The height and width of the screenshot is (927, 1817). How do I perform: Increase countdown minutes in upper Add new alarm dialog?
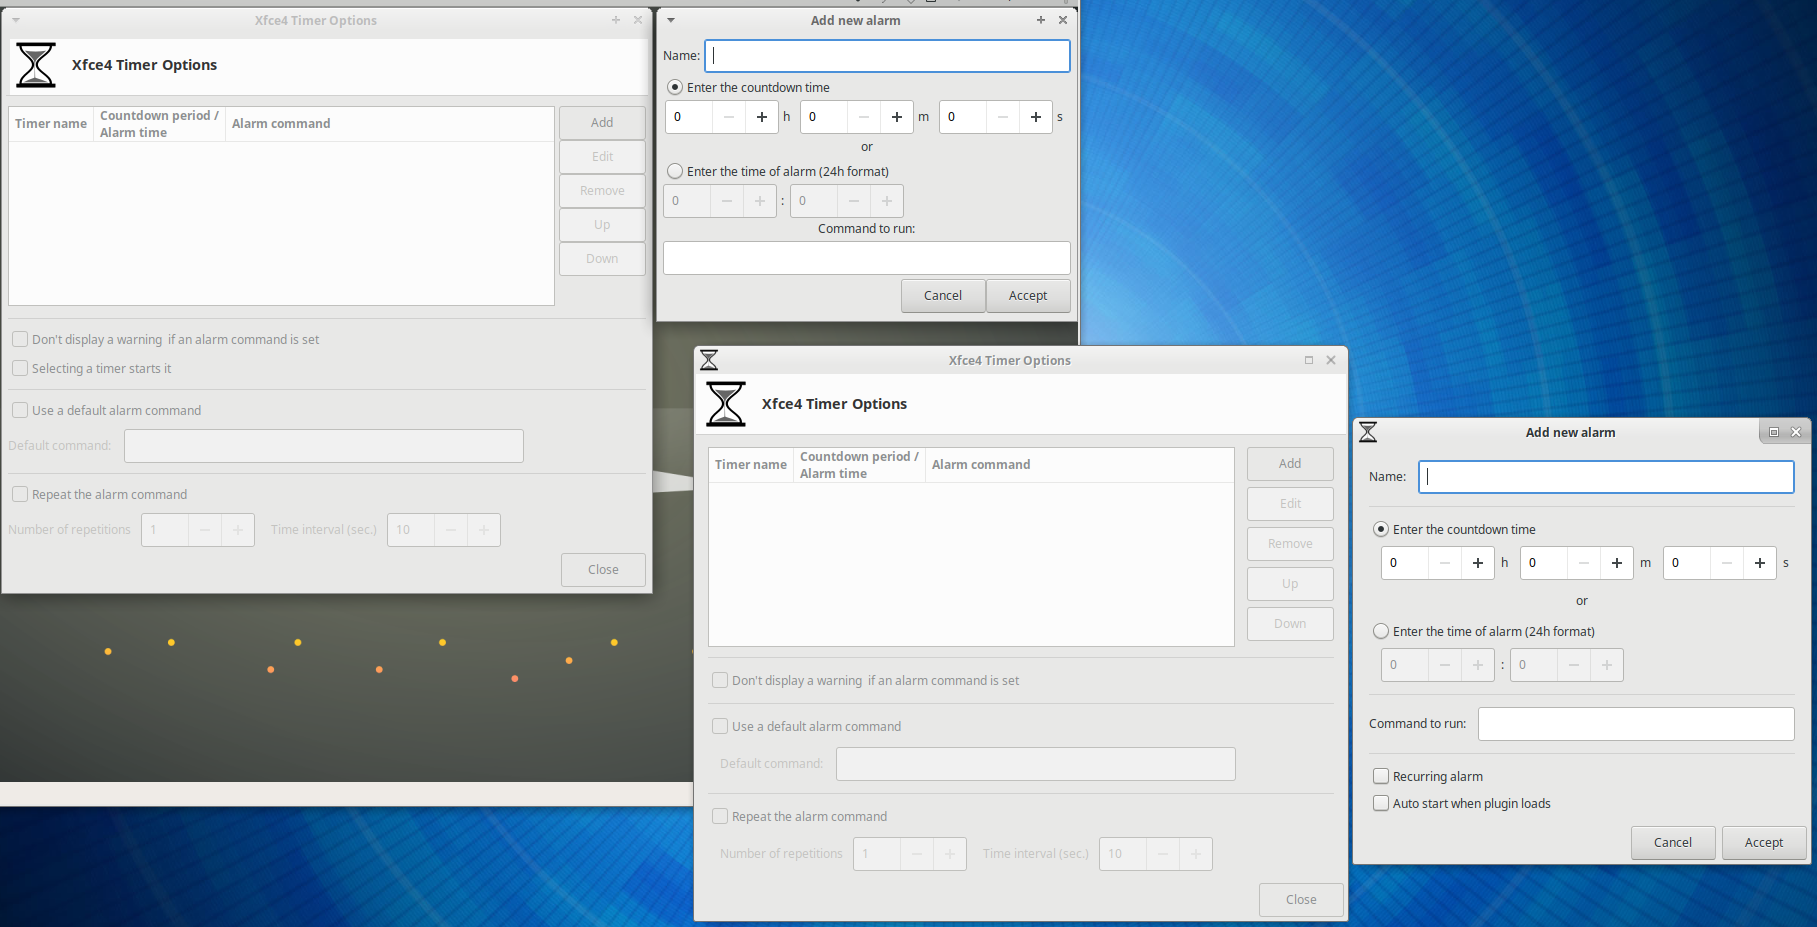pyautogui.click(x=896, y=117)
